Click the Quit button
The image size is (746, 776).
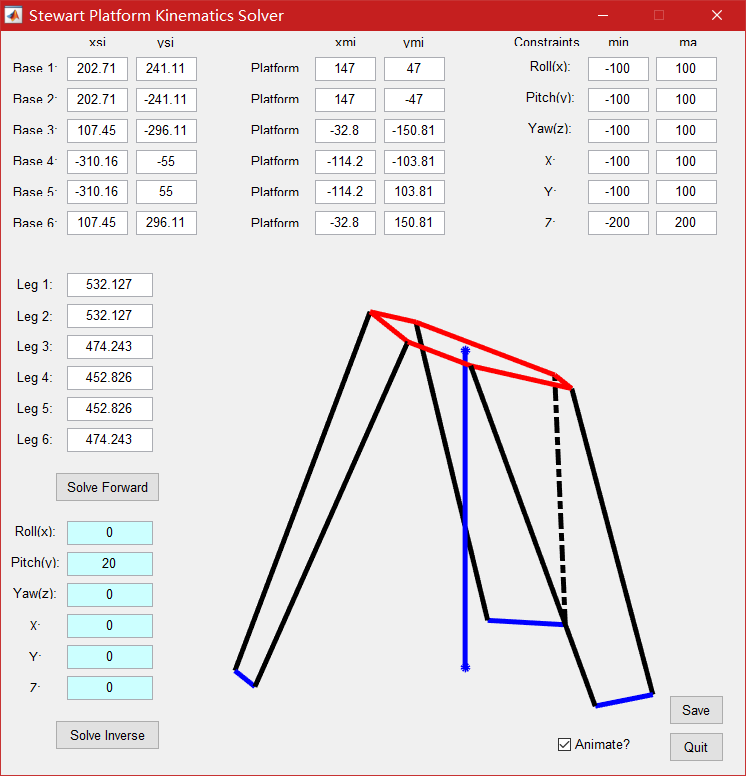tap(695, 747)
